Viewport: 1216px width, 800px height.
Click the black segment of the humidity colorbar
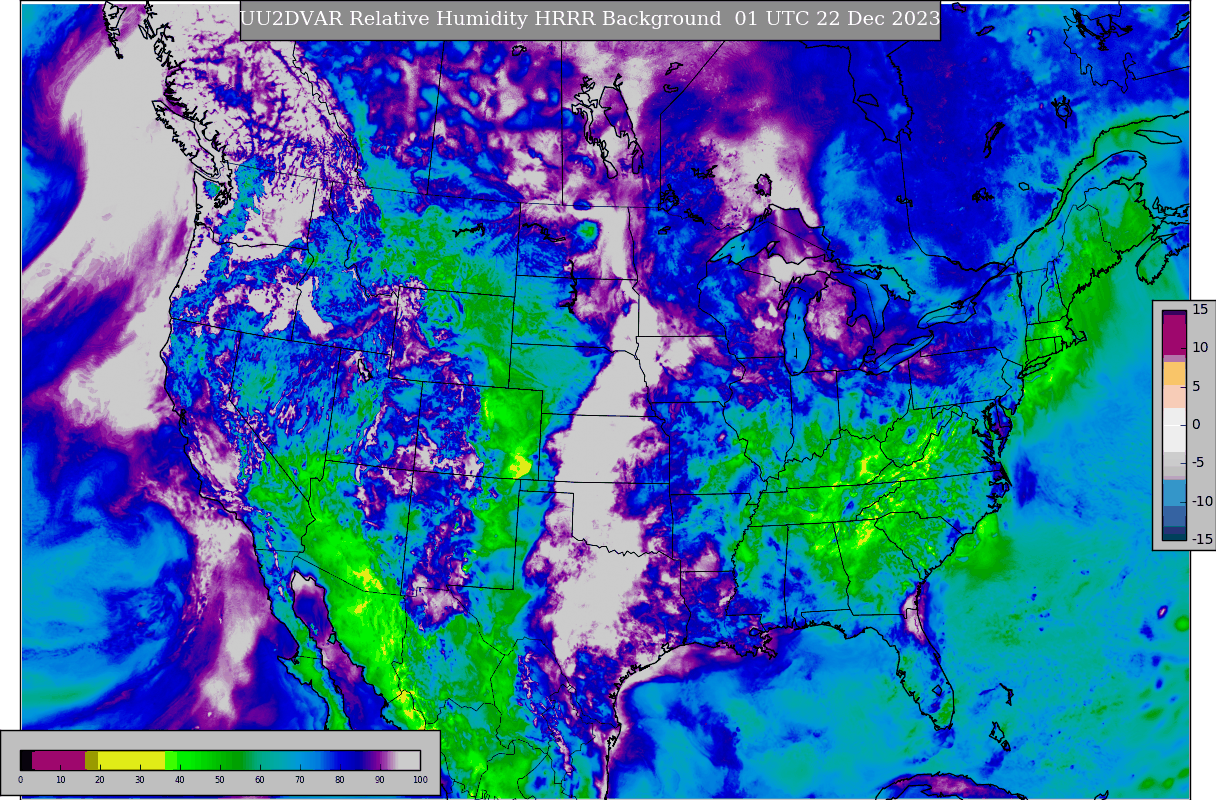pyautogui.click(x=26, y=760)
